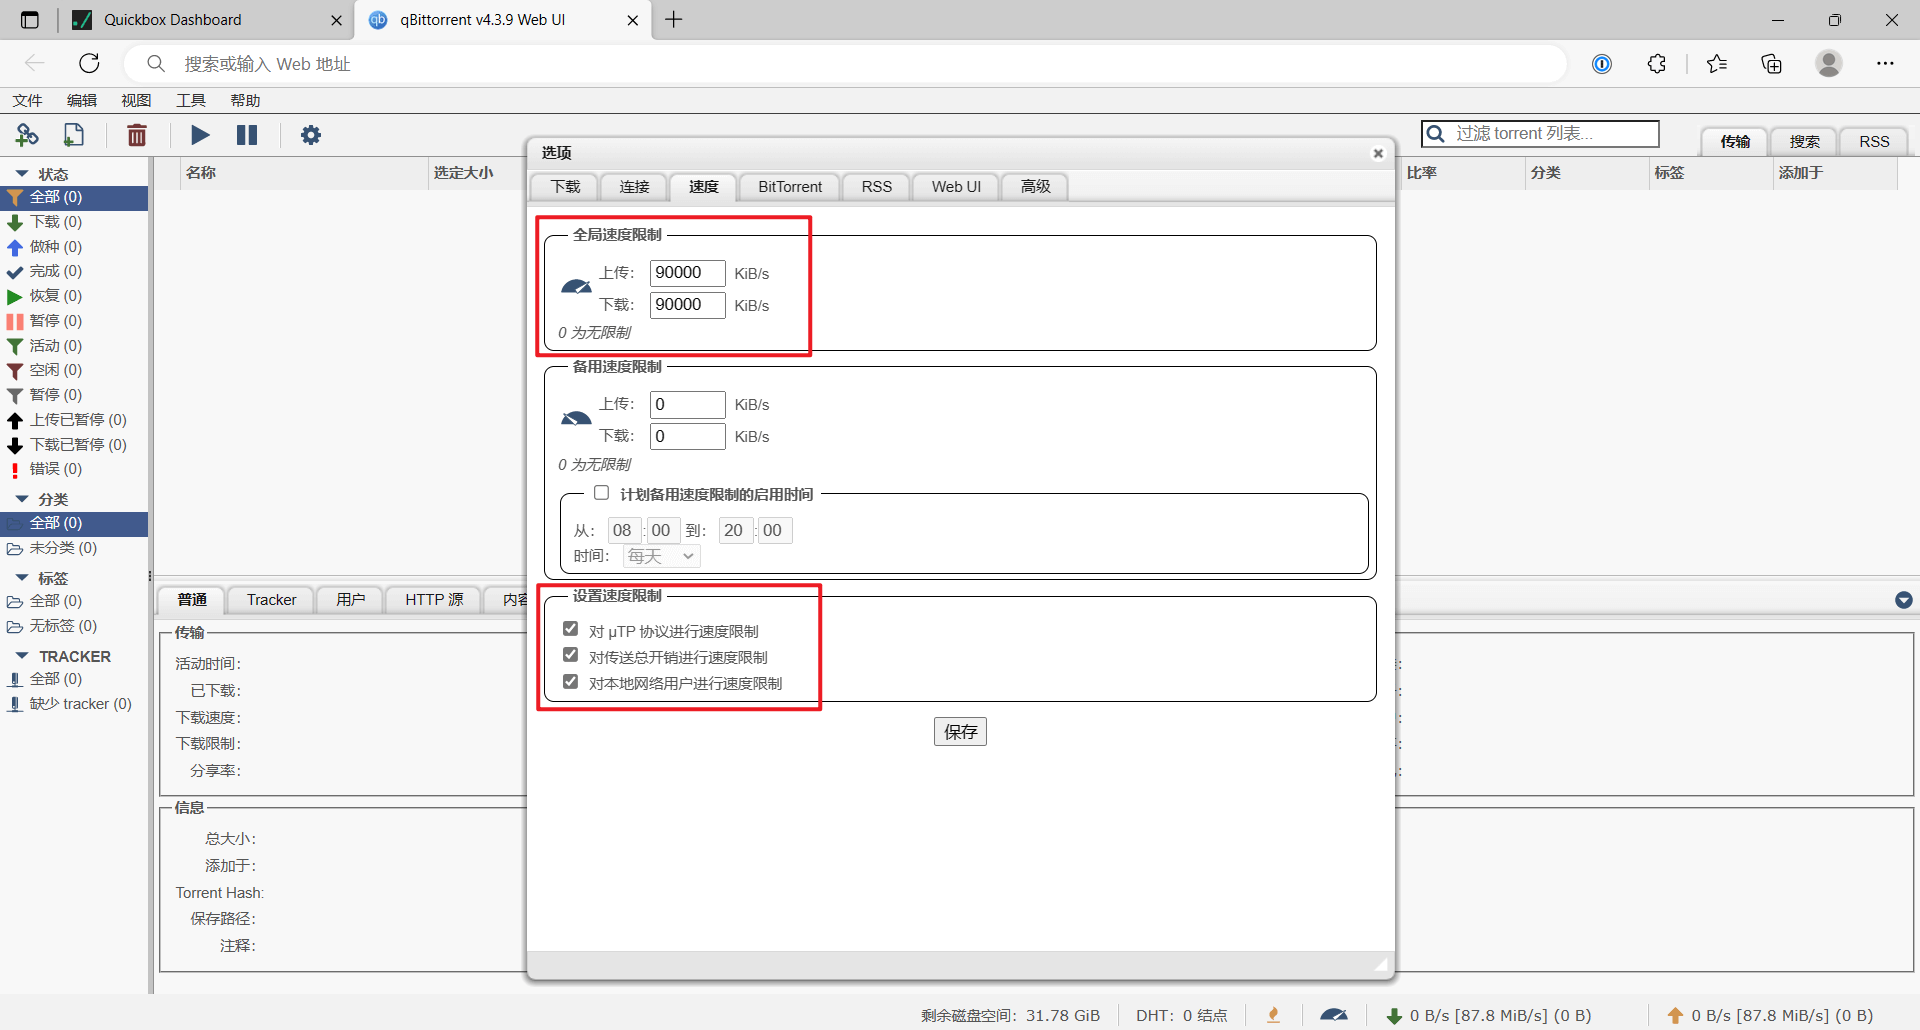Open the 搜索 main tab

pyautogui.click(x=1805, y=142)
